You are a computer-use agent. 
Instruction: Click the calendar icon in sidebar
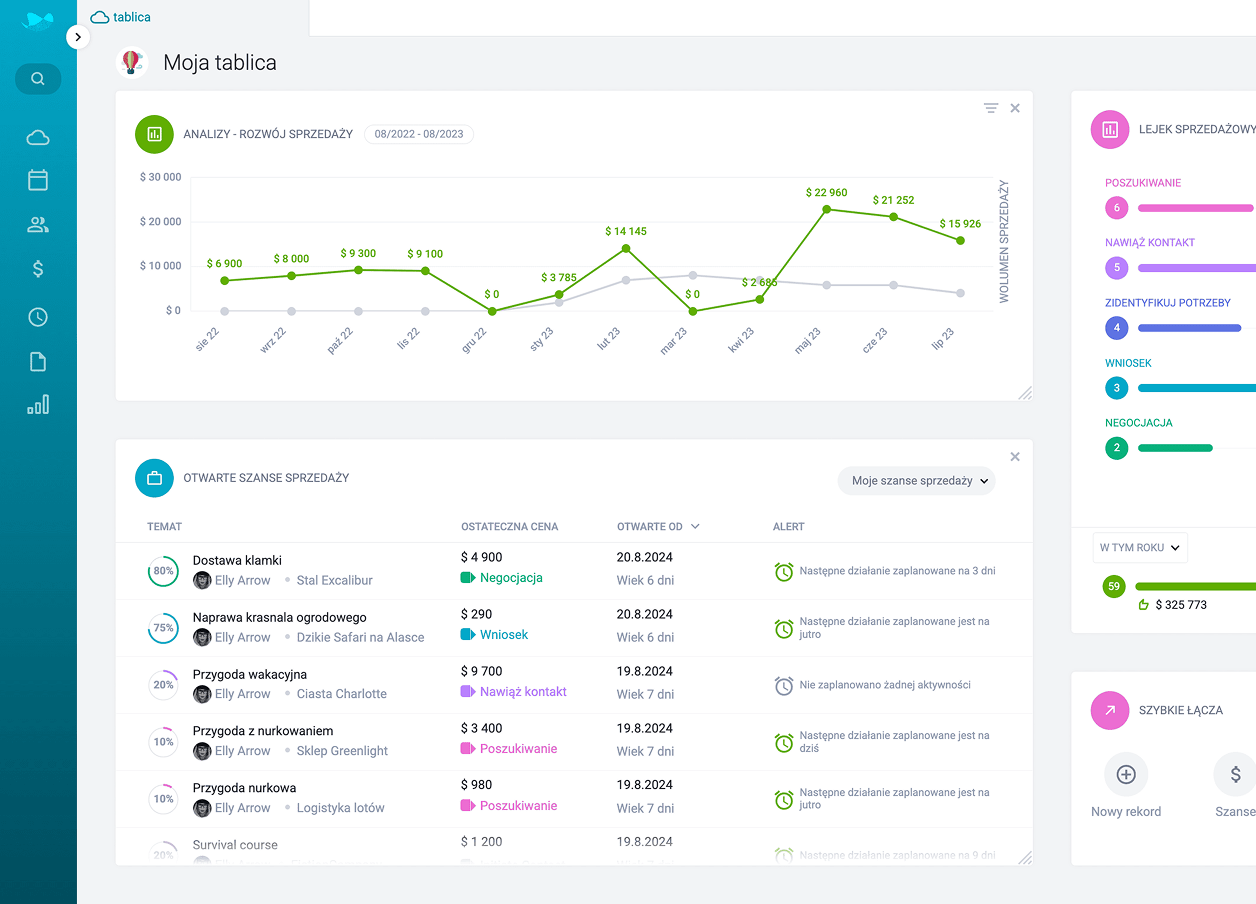coord(38,180)
